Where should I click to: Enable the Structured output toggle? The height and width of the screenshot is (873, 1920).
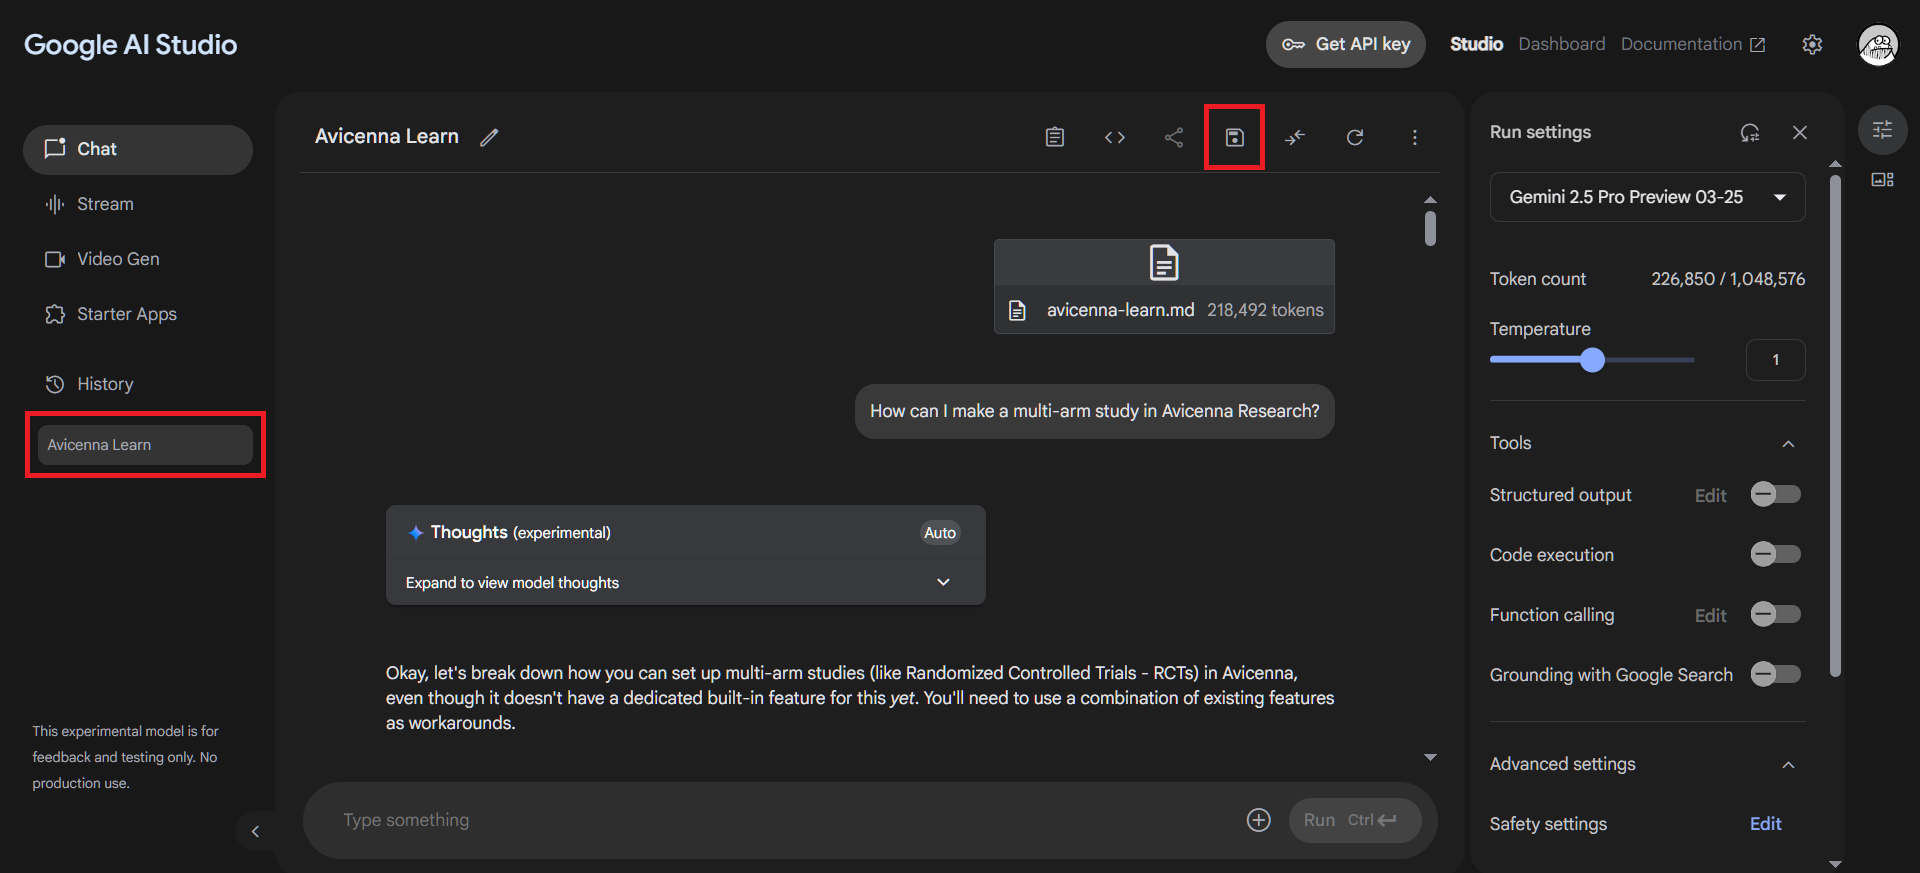click(x=1775, y=494)
